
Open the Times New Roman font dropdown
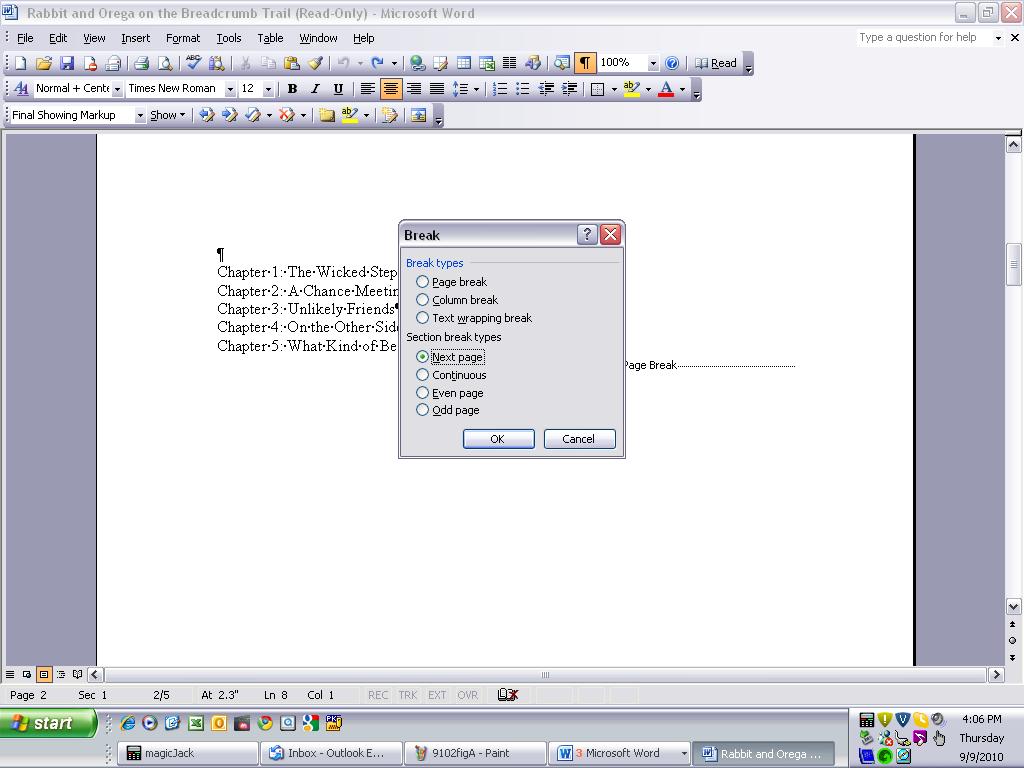click(x=230, y=89)
